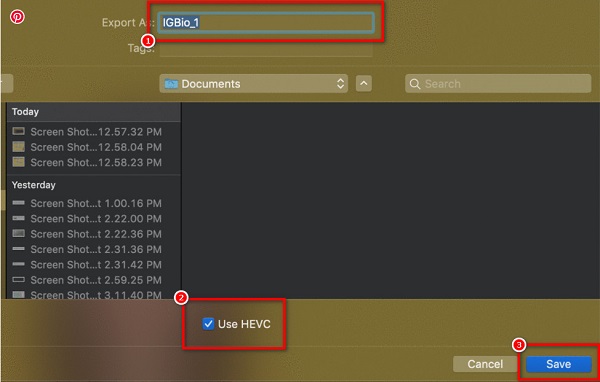Click the Yesterday group header
This screenshot has width=600, height=382.
tap(94, 185)
